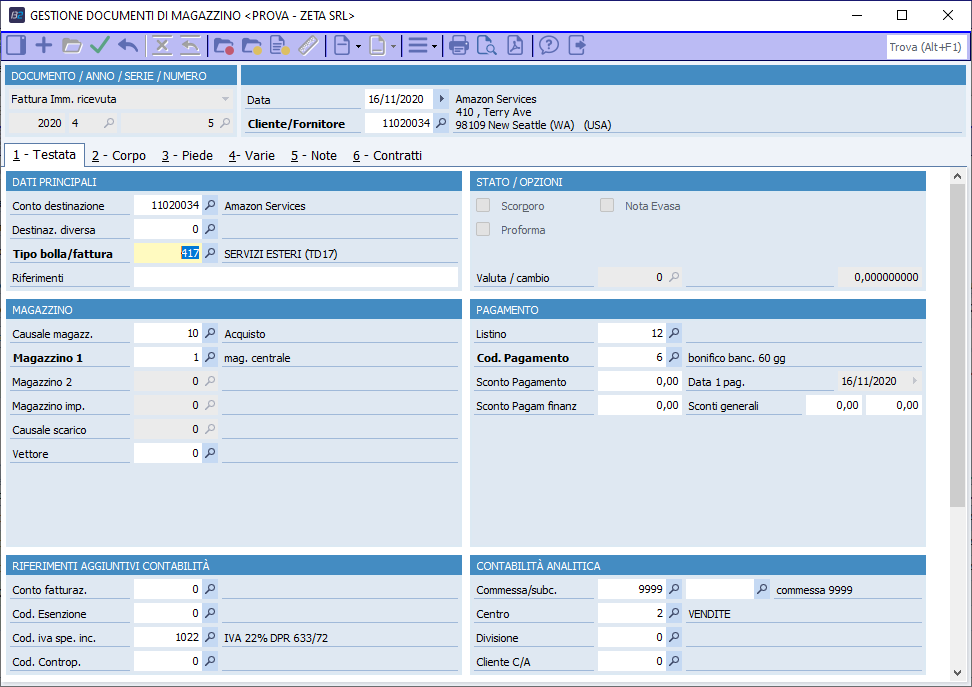
Task: Open lookup for Cod. Pagamento field
Action: tap(674, 358)
